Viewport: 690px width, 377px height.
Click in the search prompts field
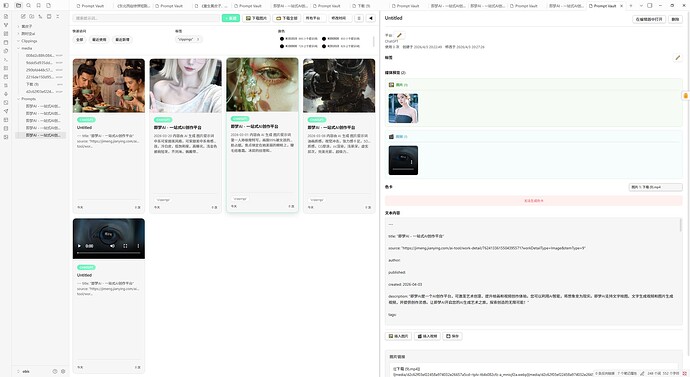[147, 18]
